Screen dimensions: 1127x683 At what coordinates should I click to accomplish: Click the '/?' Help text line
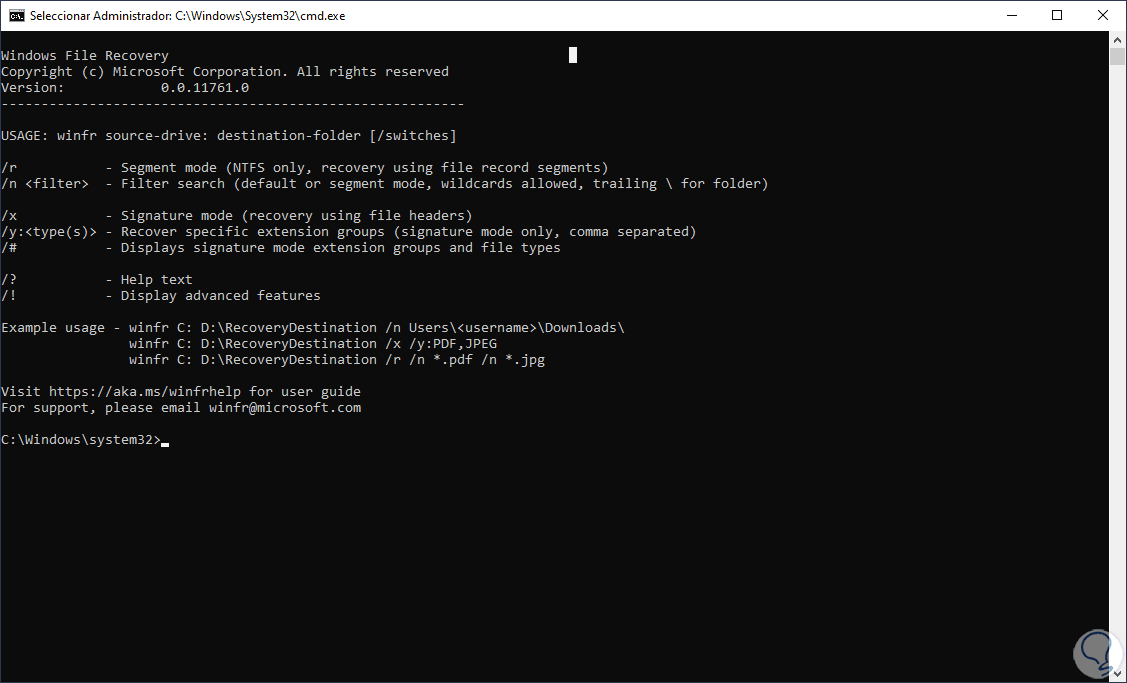coord(97,279)
